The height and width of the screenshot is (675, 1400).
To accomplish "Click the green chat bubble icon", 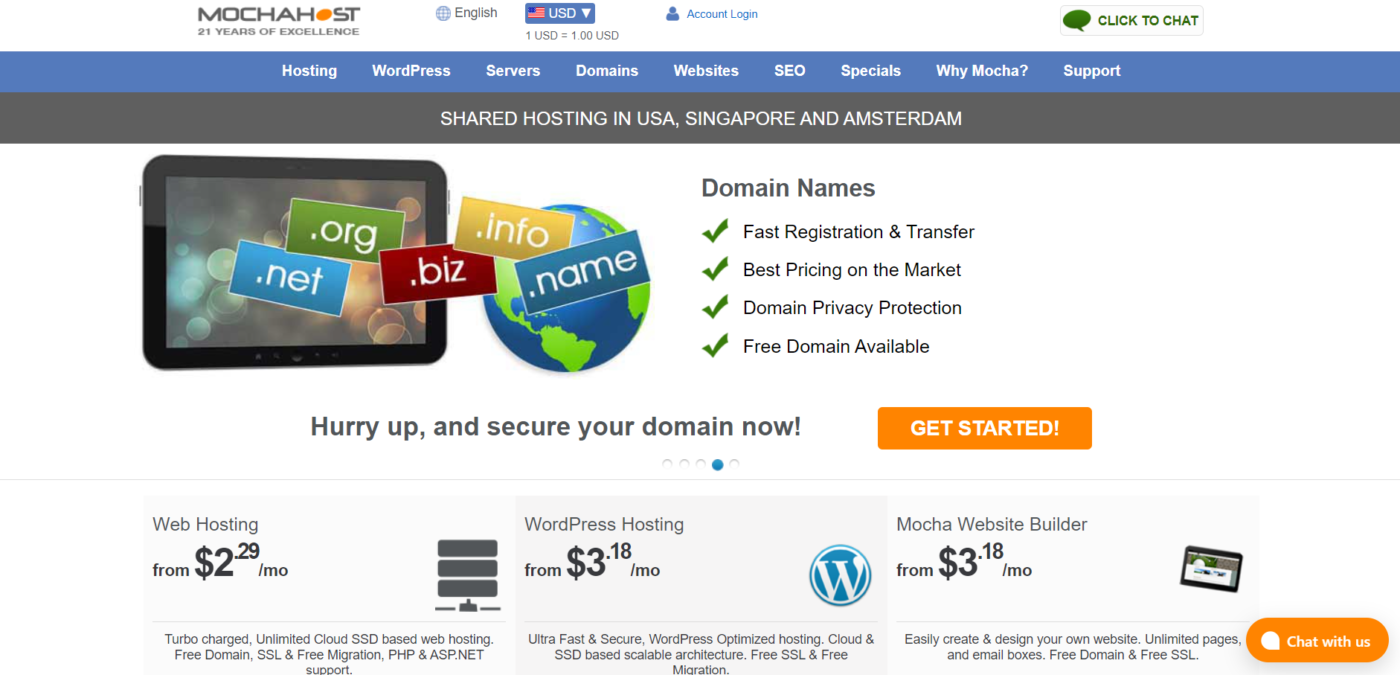I will [1077, 20].
